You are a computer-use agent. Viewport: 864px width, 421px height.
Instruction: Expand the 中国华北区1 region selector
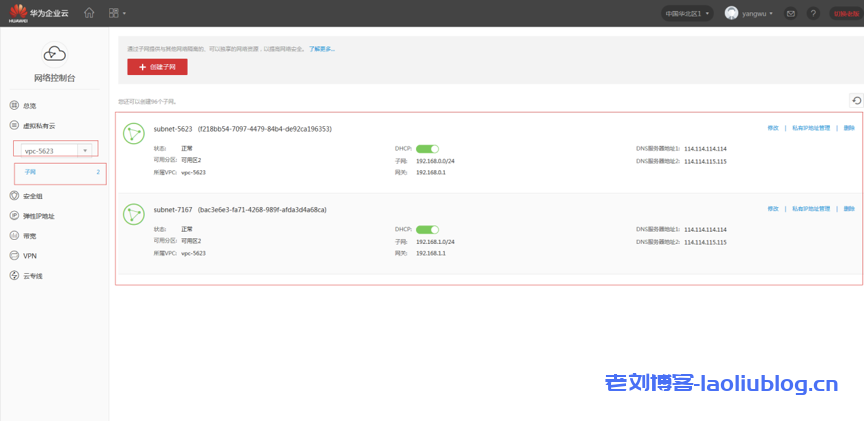pos(688,13)
